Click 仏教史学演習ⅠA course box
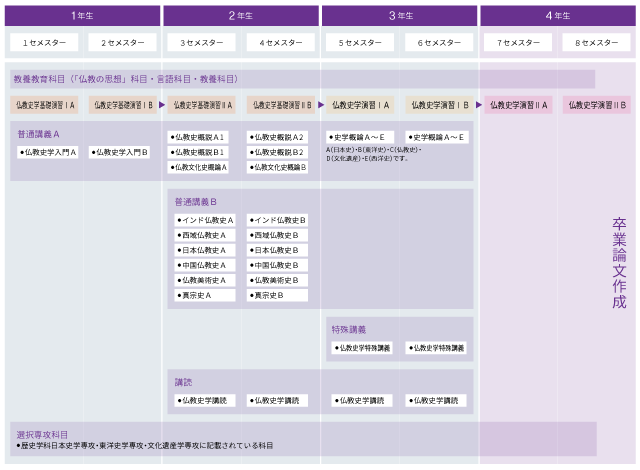 click(x=360, y=105)
